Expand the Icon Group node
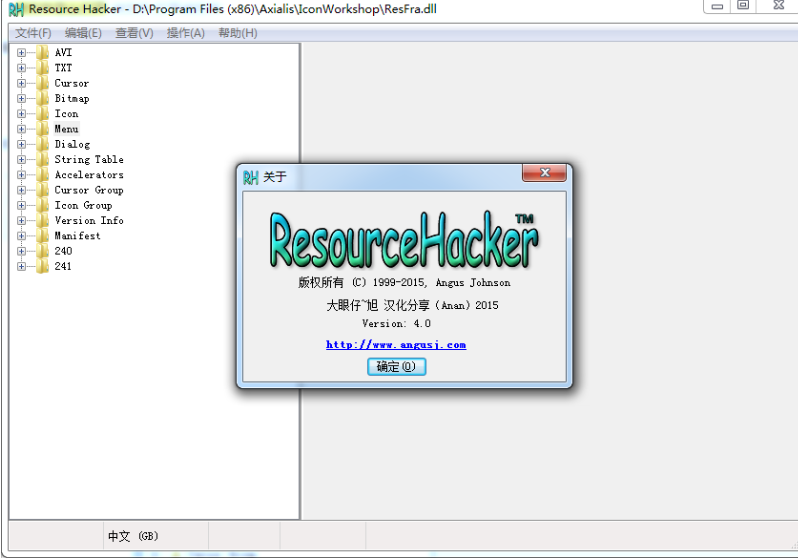Image resolution: width=798 pixels, height=559 pixels. coord(21,206)
